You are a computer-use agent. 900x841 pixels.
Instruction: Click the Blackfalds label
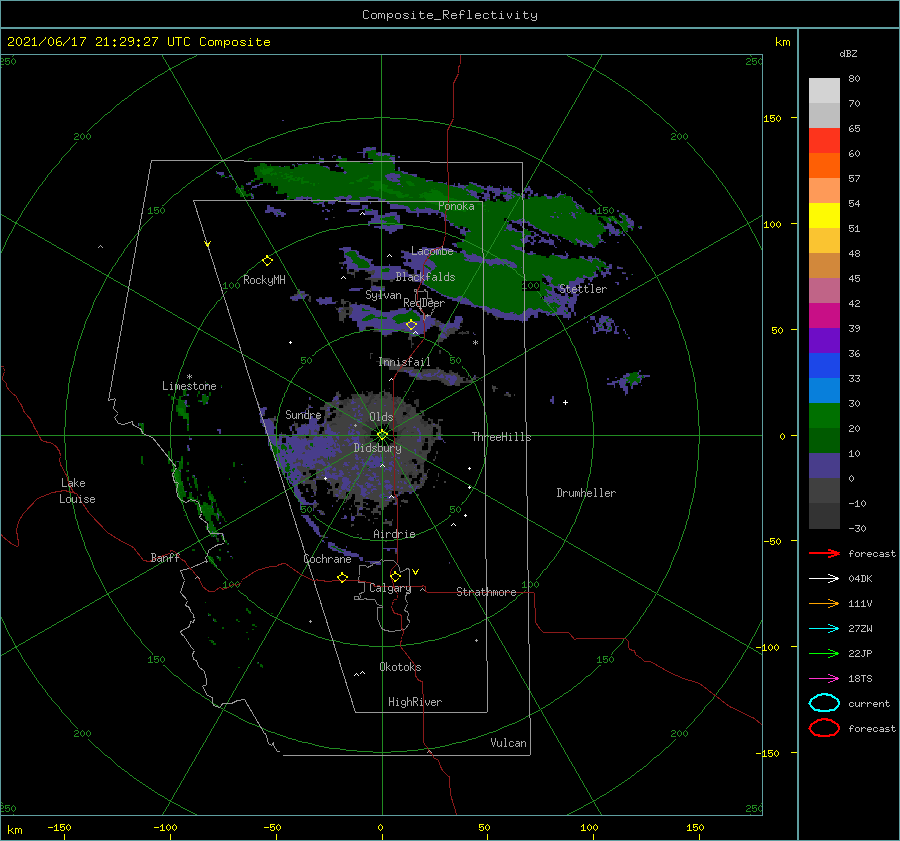(425, 277)
